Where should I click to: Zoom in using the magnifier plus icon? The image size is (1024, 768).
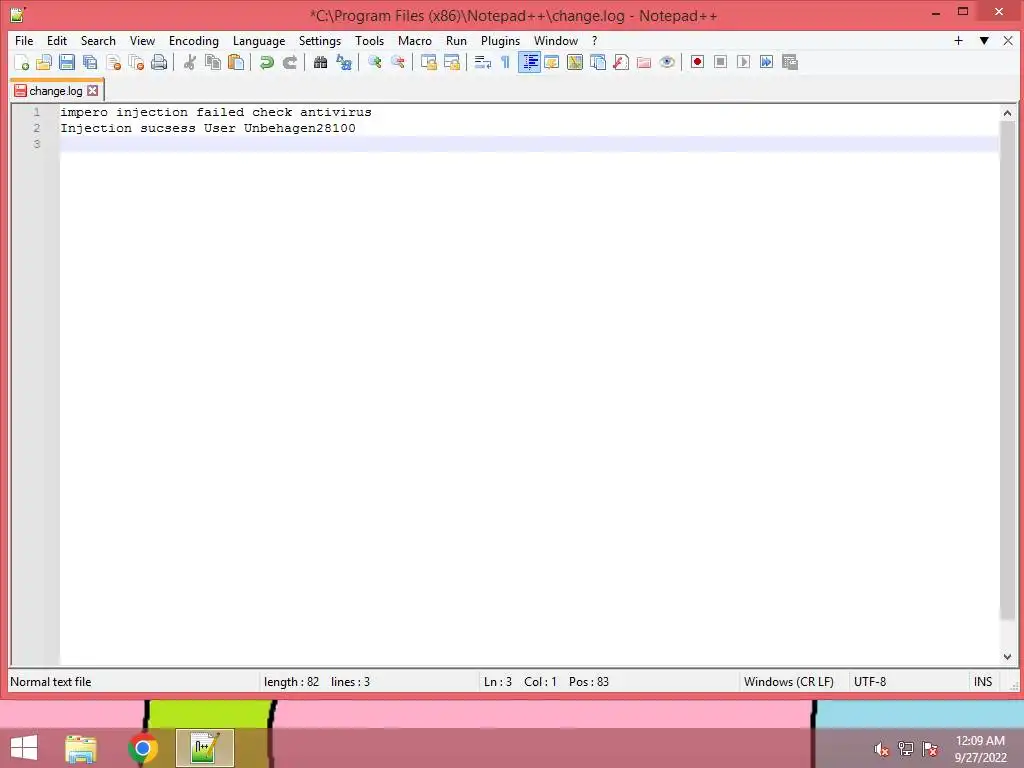click(x=374, y=62)
